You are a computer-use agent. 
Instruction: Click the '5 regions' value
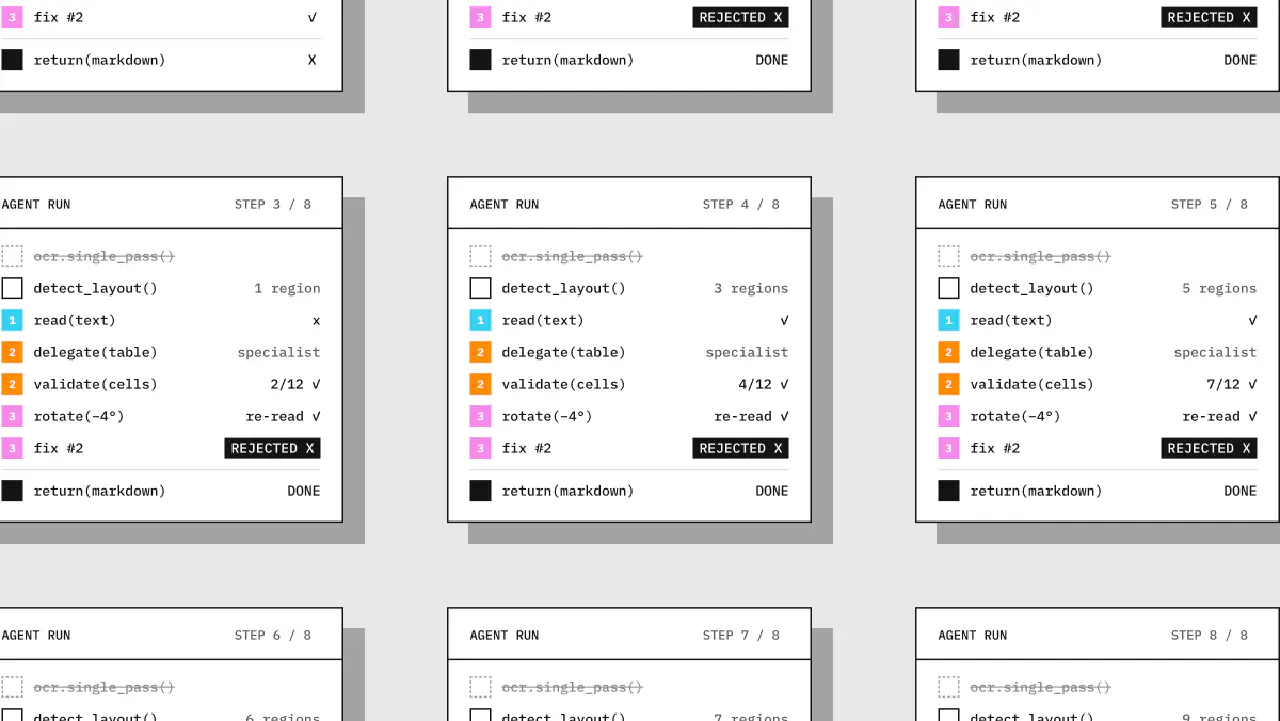pyautogui.click(x=1219, y=288)
